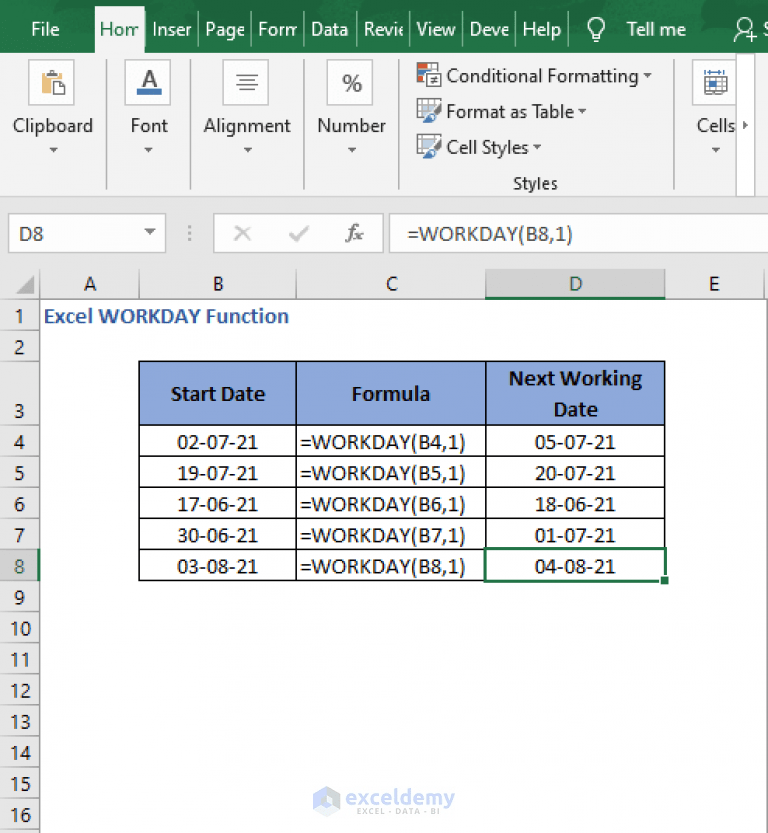Select cell with date 30-06-21
The width and height of the screenshot is (768, 833).
point(218,535)
